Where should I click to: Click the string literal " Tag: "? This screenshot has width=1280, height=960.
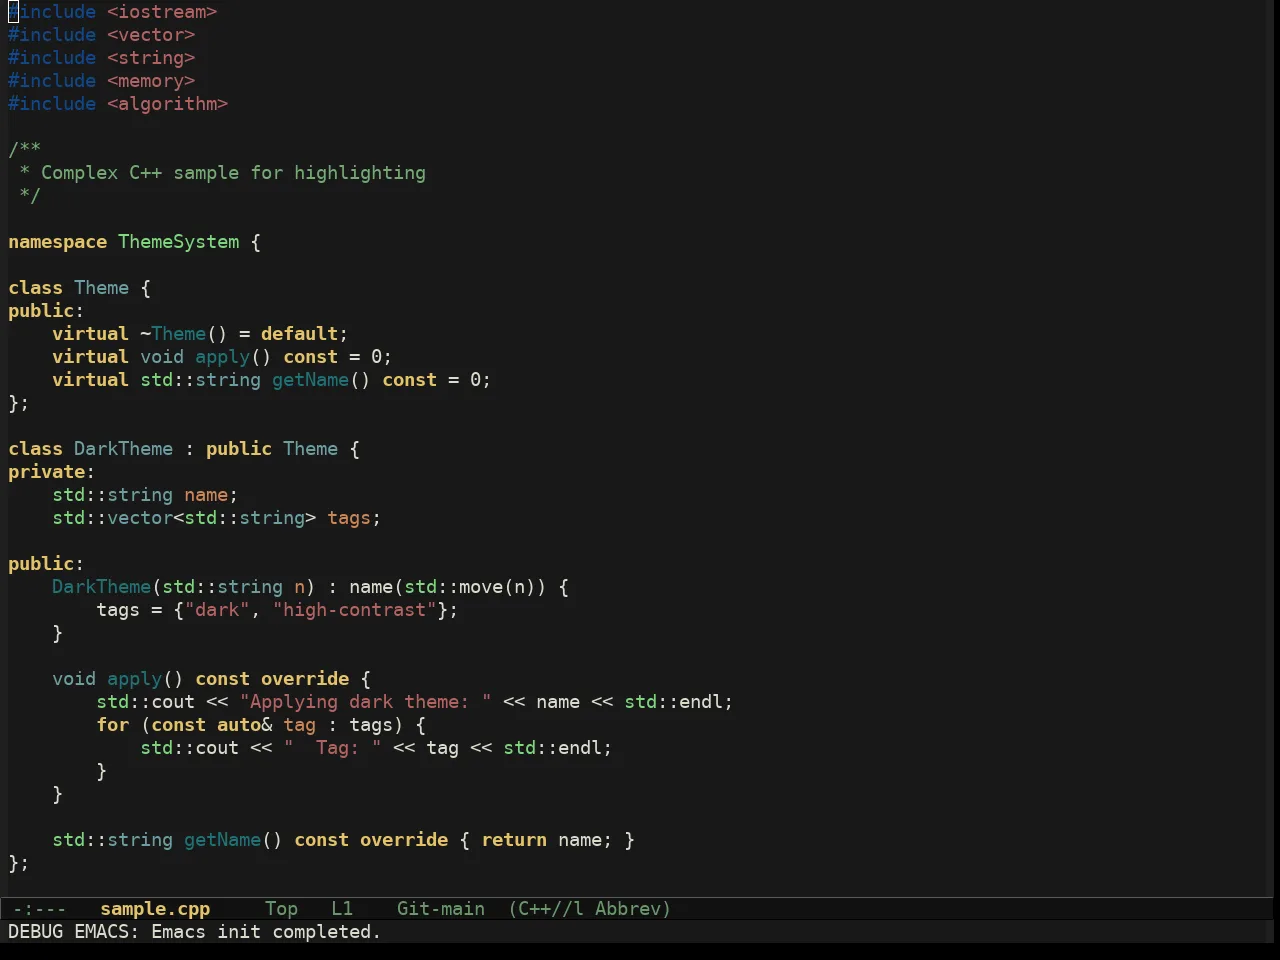332,748
